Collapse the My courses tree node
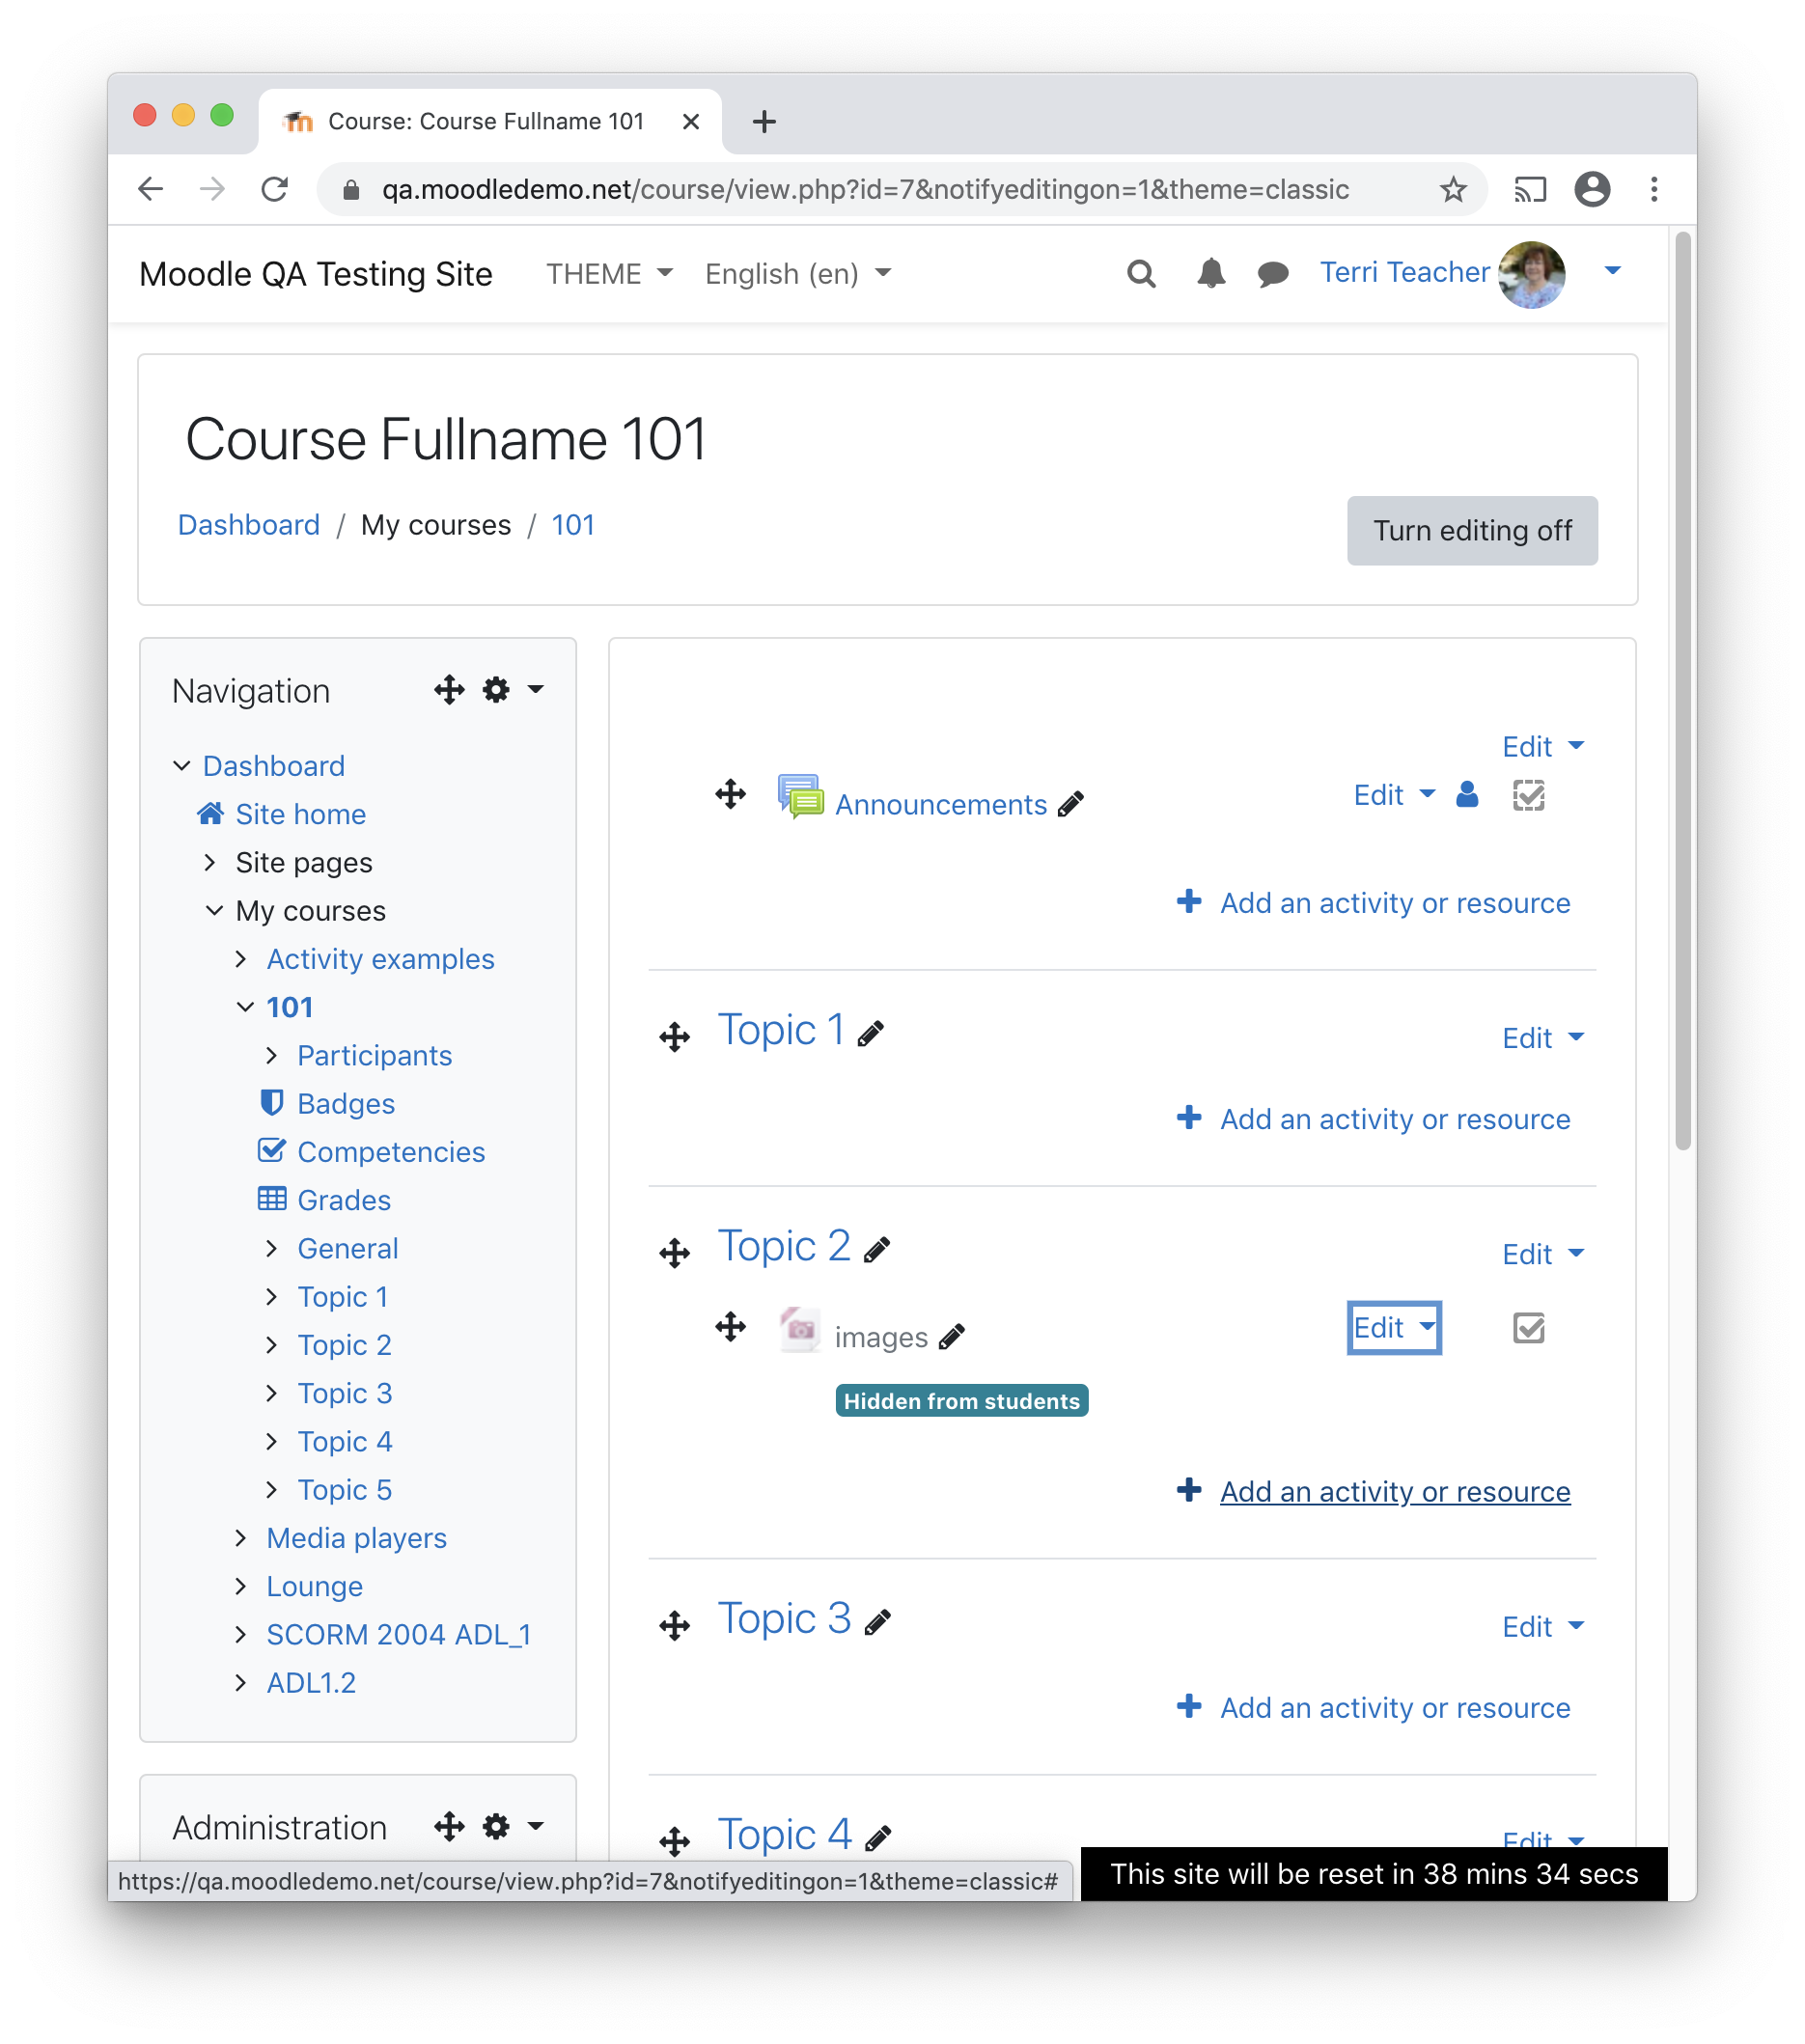 (213, 911)
